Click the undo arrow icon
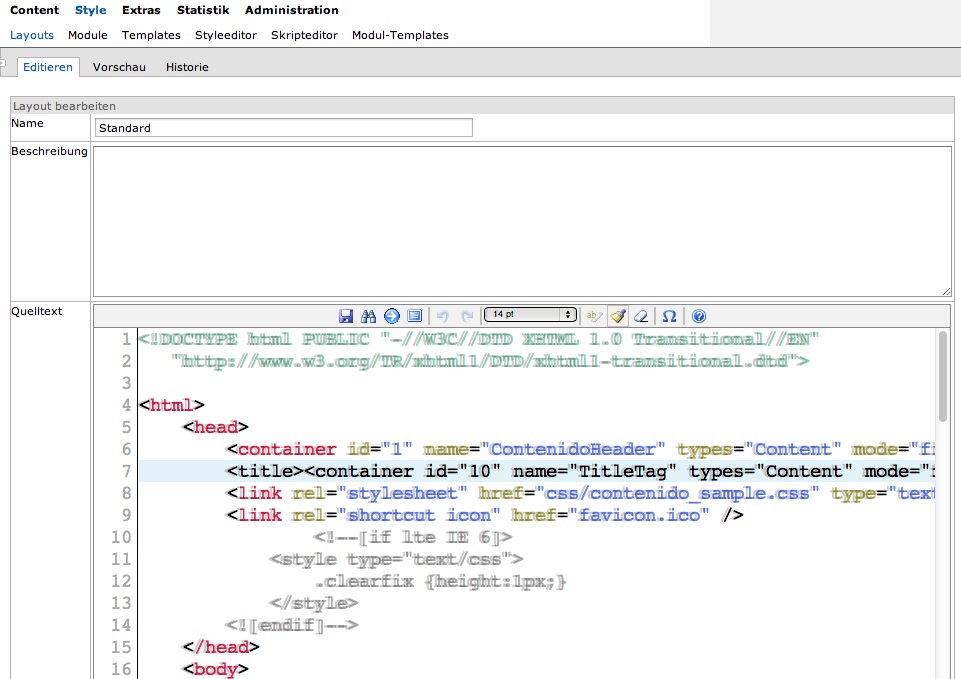 tap(444, 316)
